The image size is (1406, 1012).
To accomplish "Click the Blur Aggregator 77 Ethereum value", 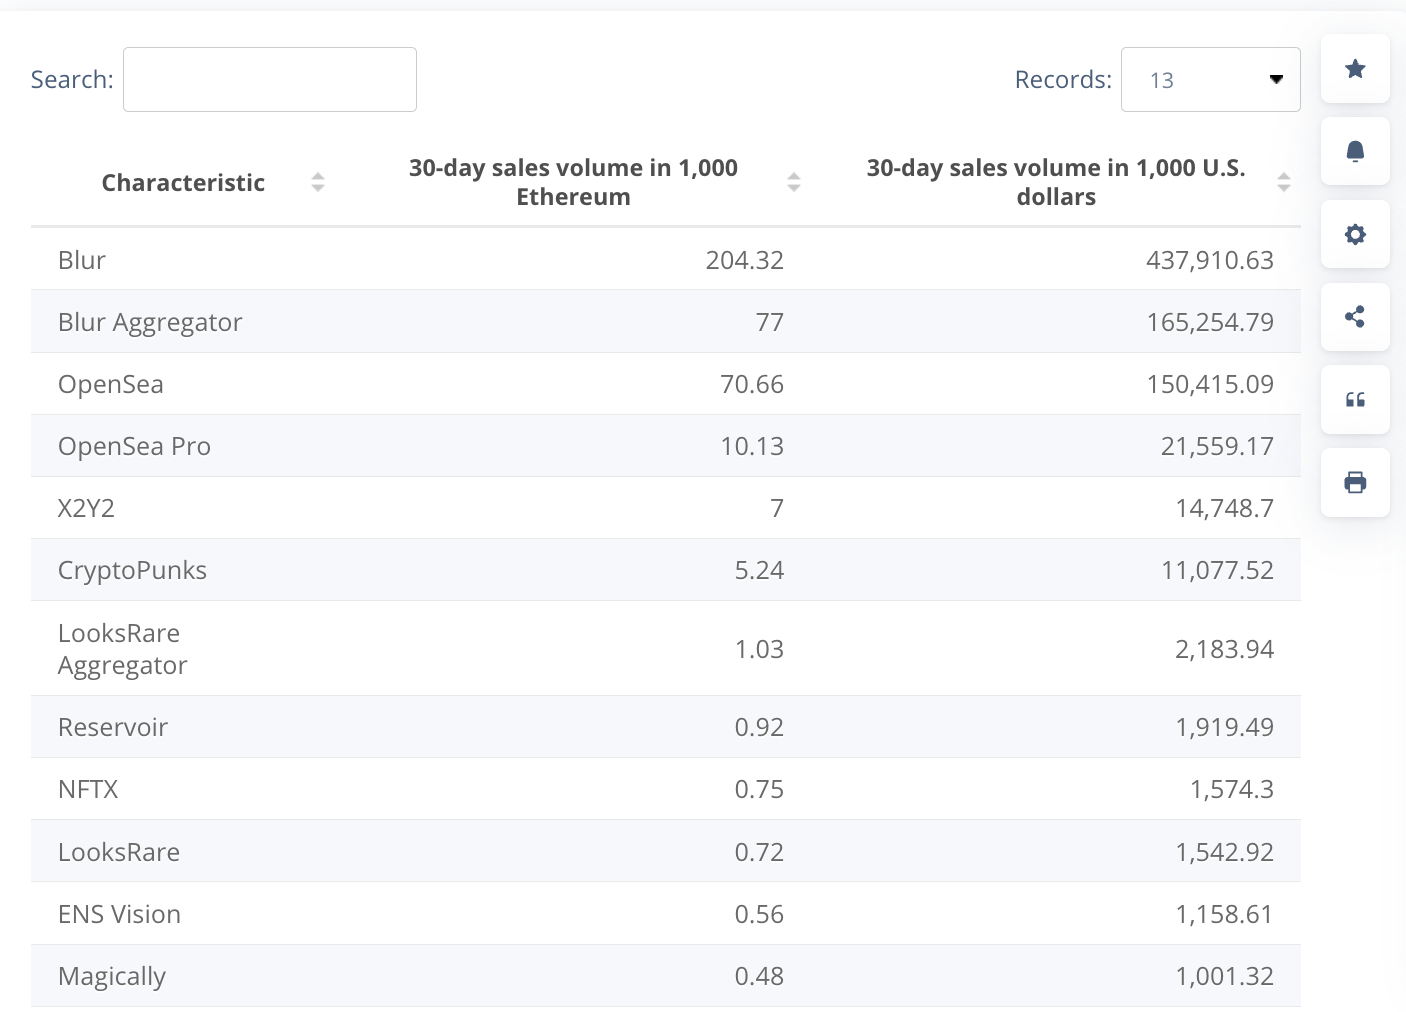I will click(770, 322).
